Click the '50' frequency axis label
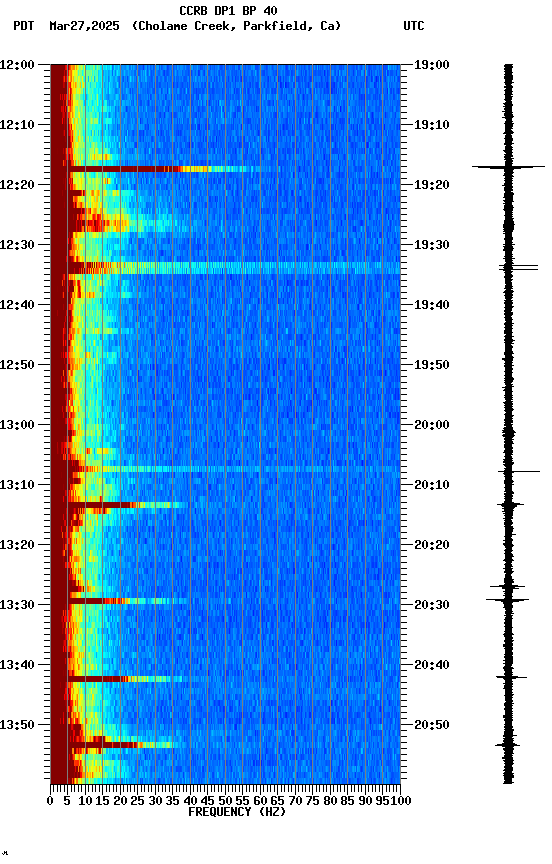The height and width of the screenshot is (864, 552). (225, 801)
